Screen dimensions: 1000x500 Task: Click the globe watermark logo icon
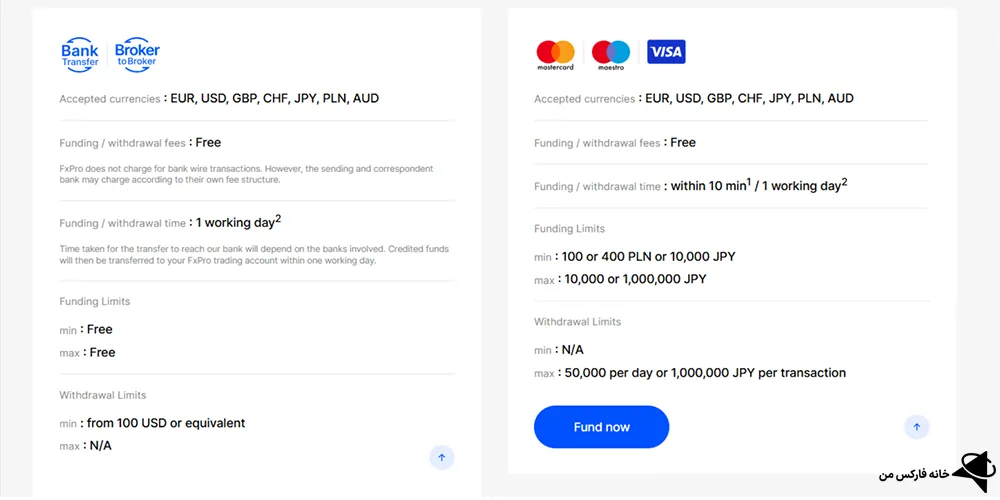tap(969, 471)
